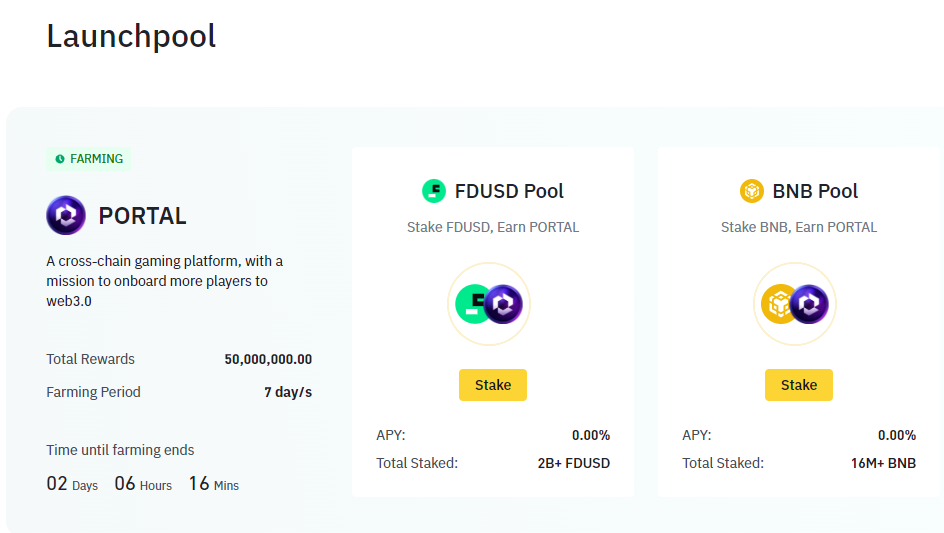Viewport: 944px width, 533px height.
Task: Click the FDUSD Pool APY 0.00% value
Action: pos(591,435)
